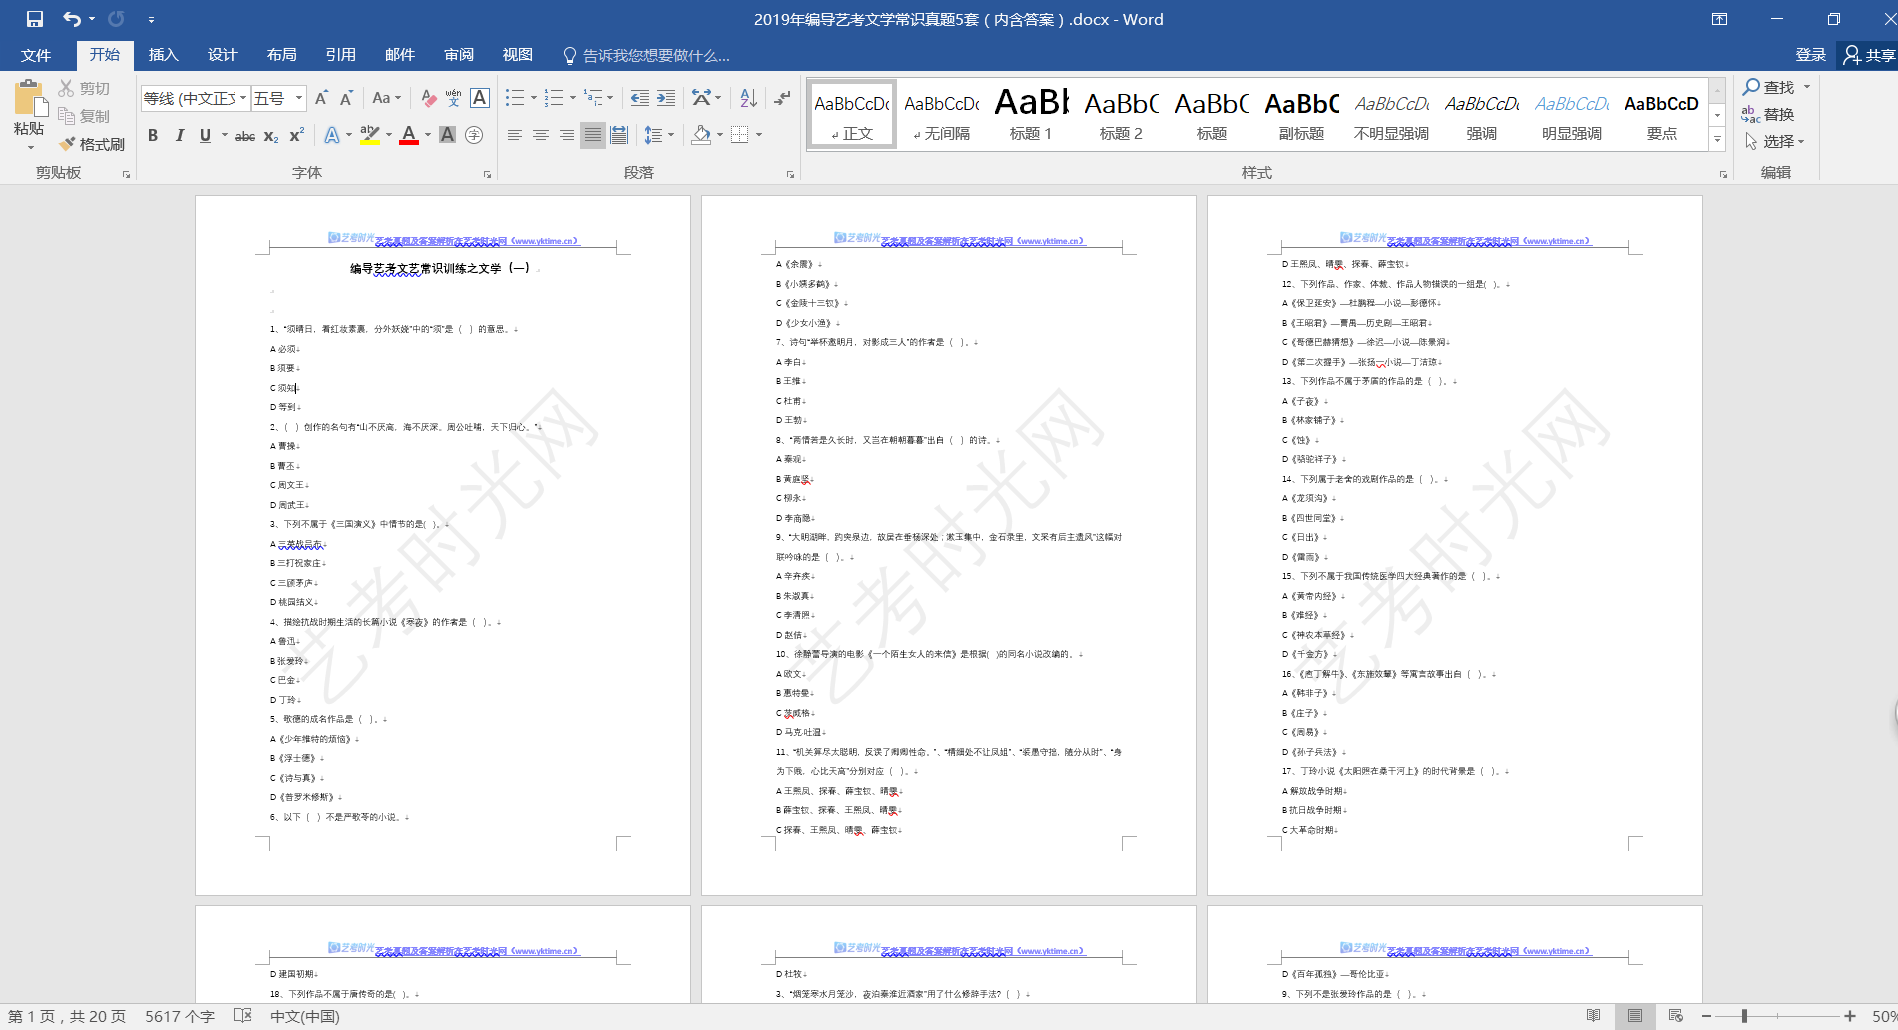Viewport: 1898px width, 1030px height.
Task: Open the 插入 (Insert) tab
Action: [163, 55]
